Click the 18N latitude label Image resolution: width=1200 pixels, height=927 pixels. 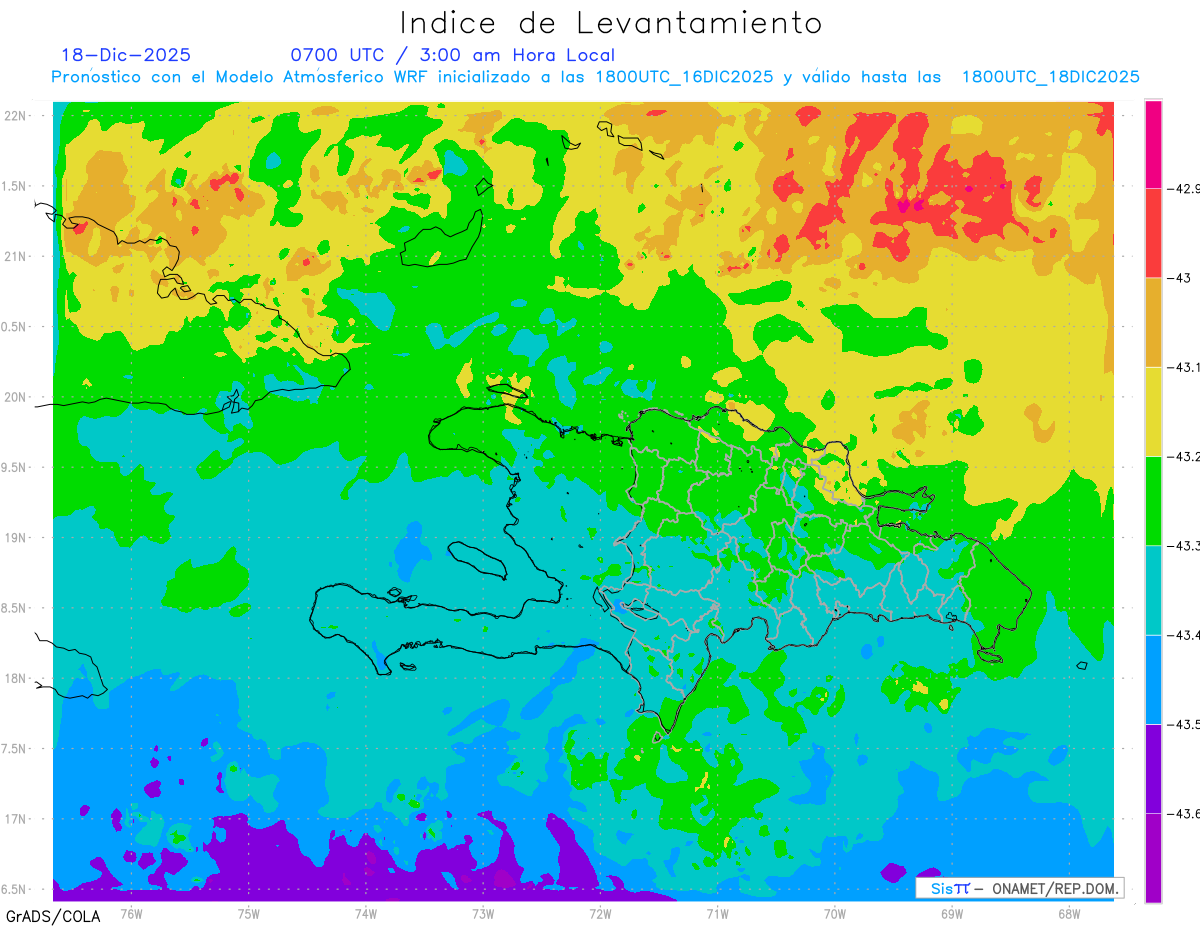(x=15, y=678)
